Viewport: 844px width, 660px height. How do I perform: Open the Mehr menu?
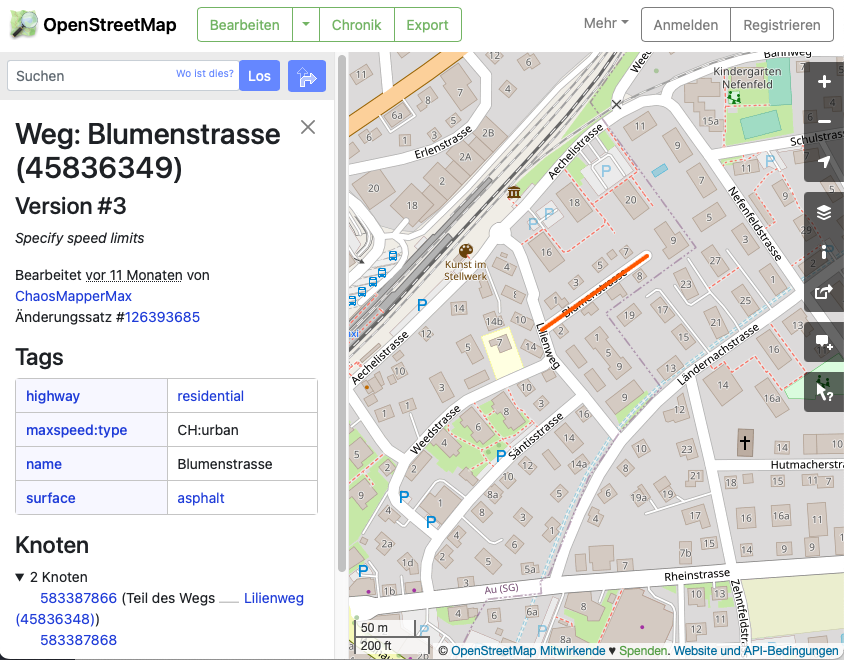(604, 22)
